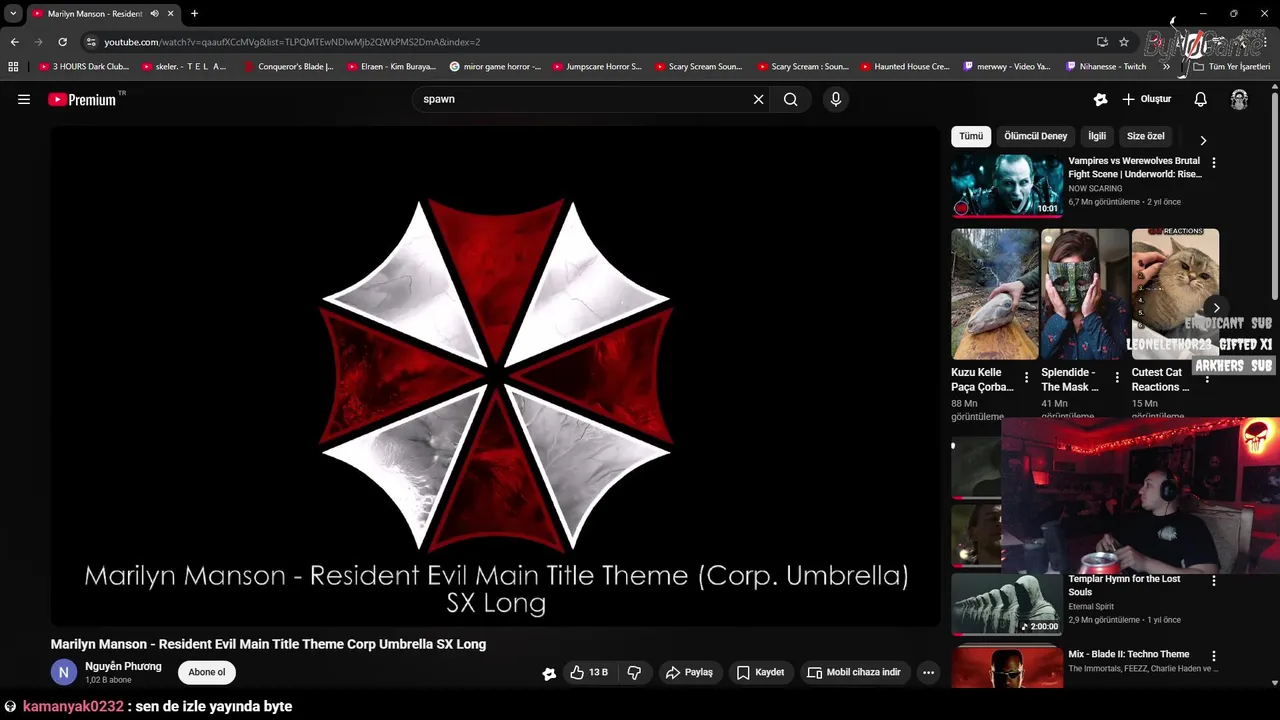The width and height of the screenshot is (1280, 720).
Task: Open more actions three-dot menu under video
Action: 928,672
